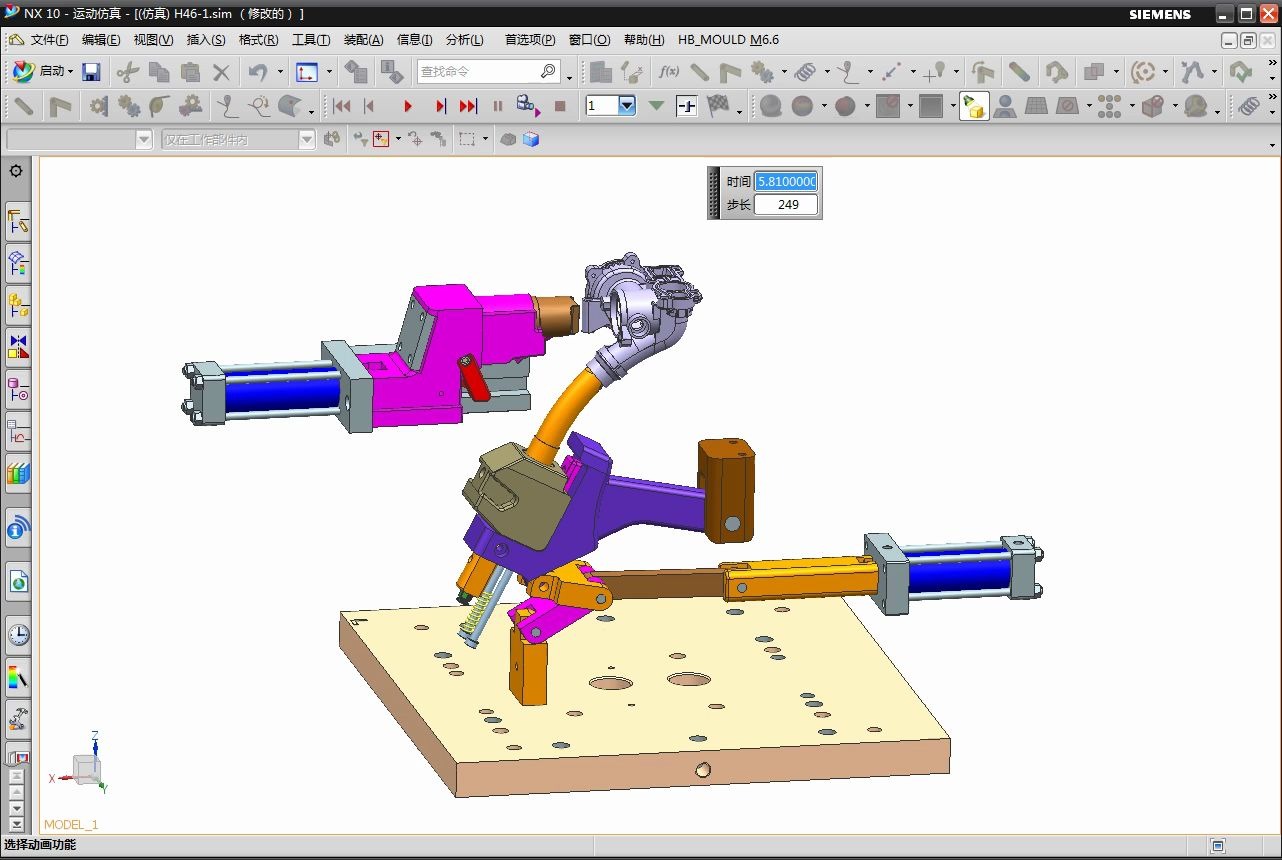The image size is (1282, 860).
Task: Click the gray solid body icon
Action: 508,140
